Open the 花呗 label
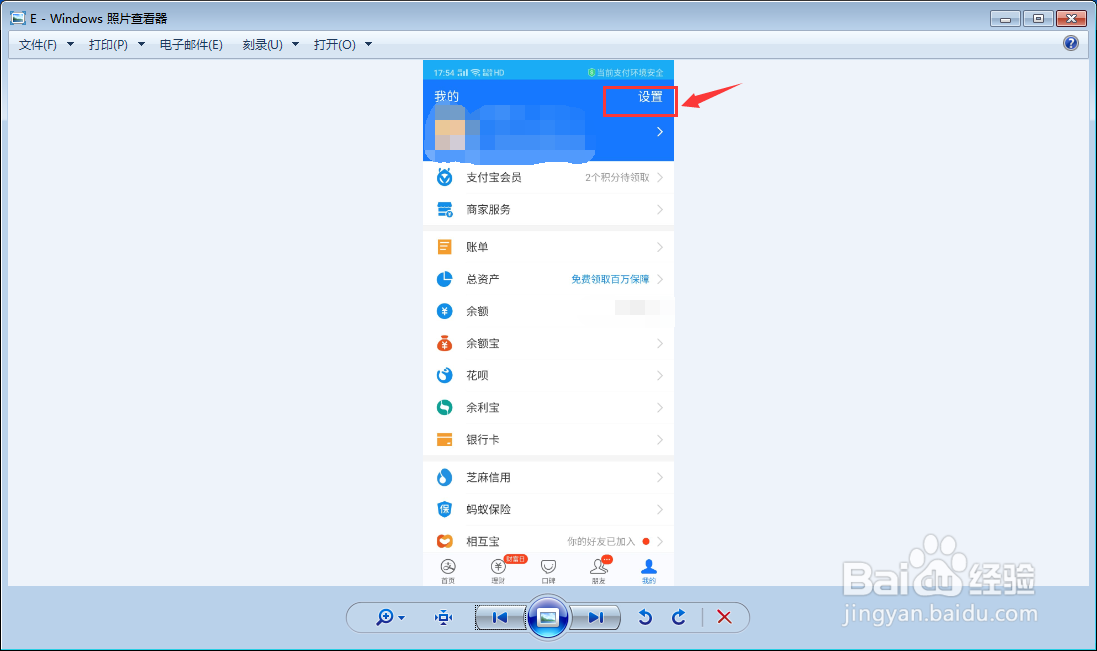 coord(477,375)
